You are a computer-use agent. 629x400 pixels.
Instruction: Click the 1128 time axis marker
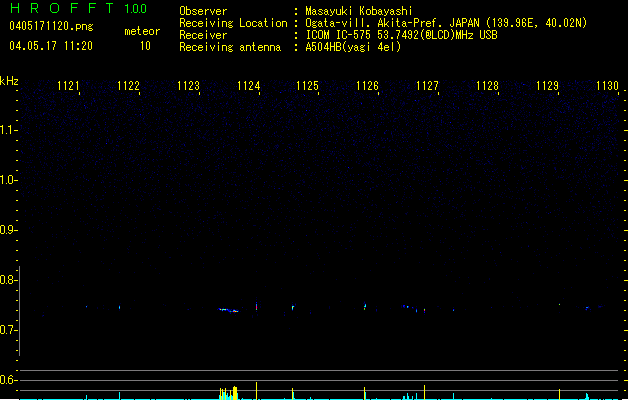coord(487,86)
